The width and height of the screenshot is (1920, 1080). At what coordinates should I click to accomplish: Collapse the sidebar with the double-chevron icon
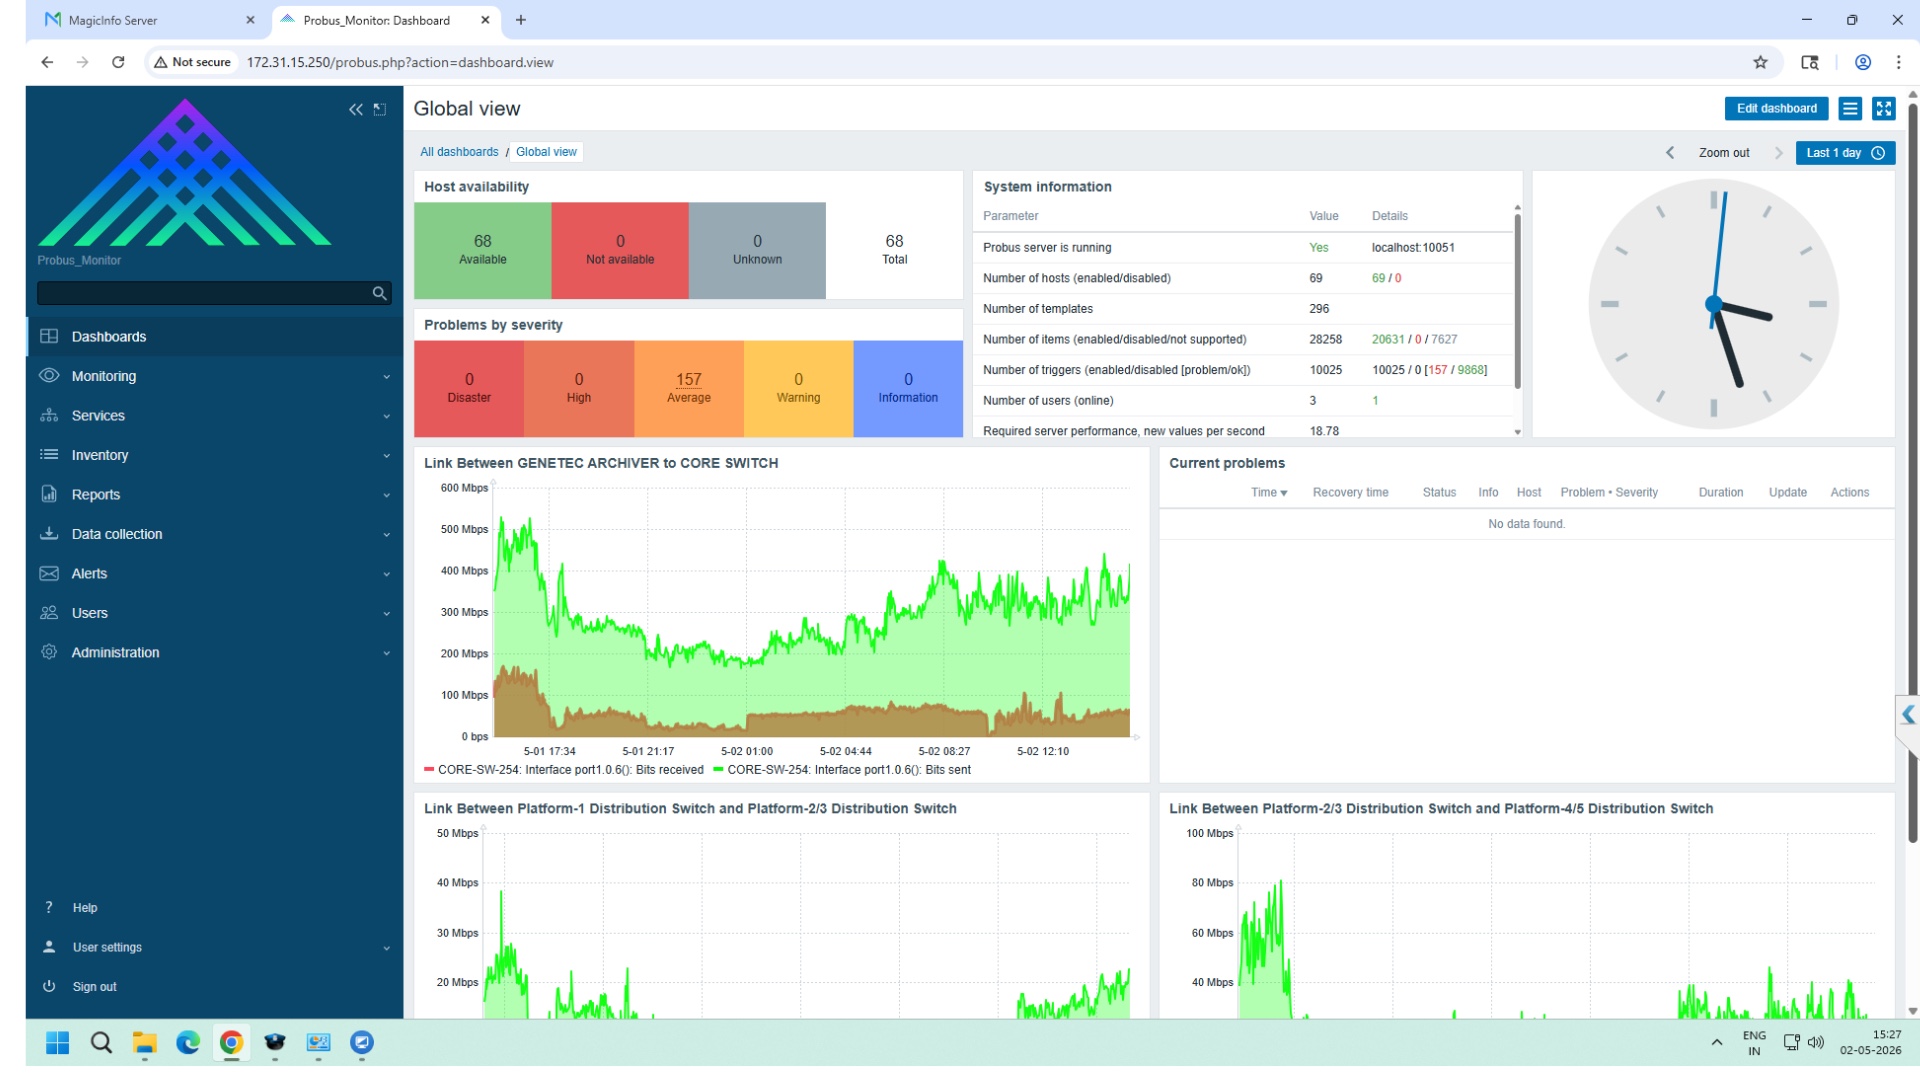point(355,110)
